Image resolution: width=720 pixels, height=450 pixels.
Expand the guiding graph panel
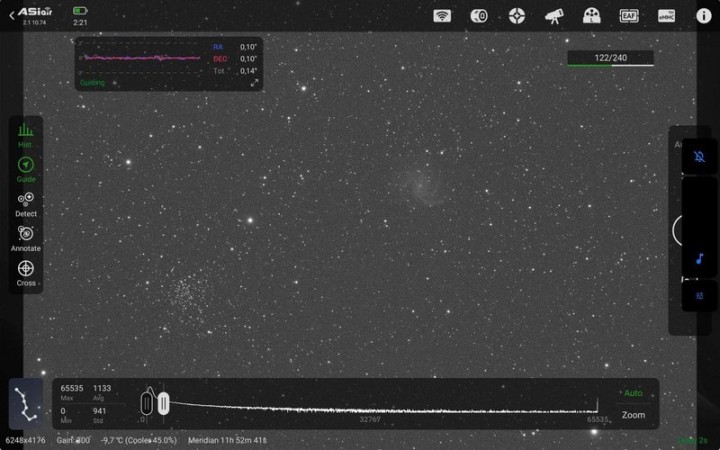(168, 64)
